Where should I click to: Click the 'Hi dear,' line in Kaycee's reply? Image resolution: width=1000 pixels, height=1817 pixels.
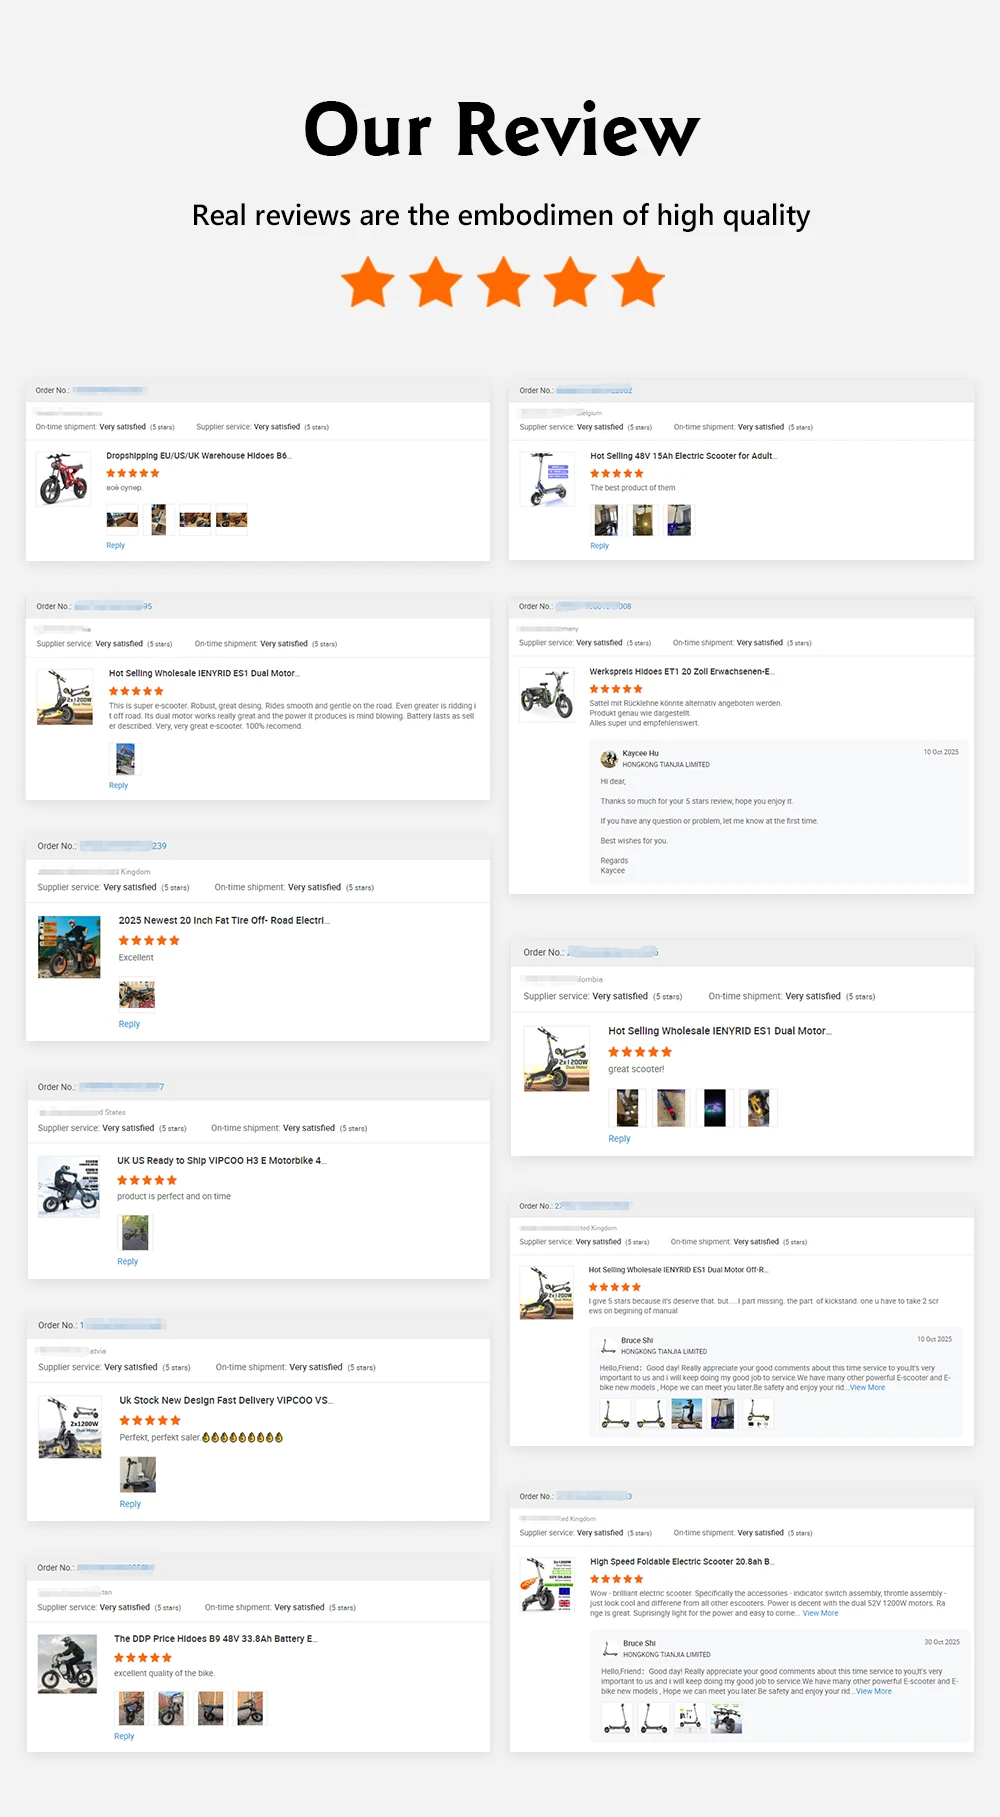[x=613, y=782]
